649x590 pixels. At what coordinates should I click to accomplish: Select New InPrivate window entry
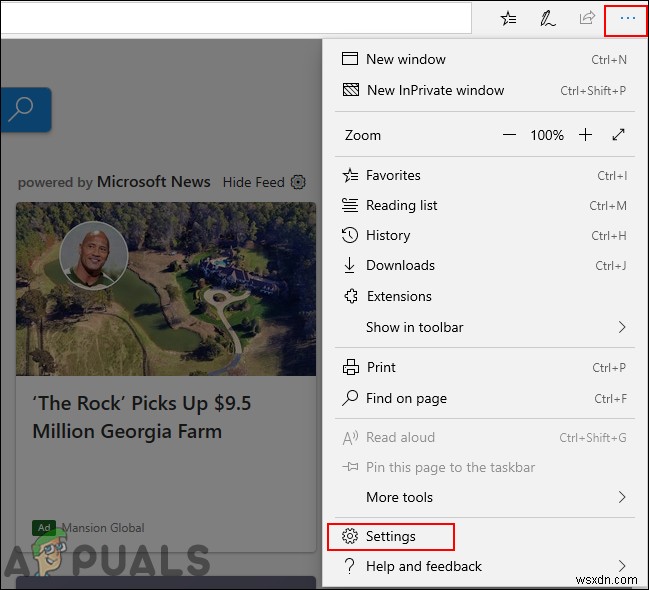click(x=485, y=90)
